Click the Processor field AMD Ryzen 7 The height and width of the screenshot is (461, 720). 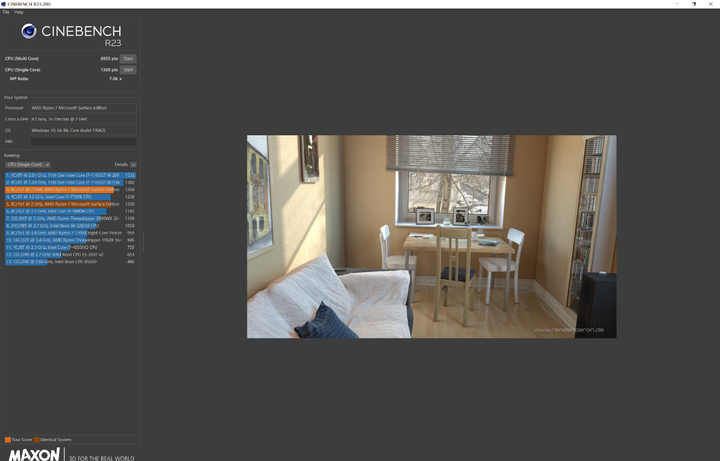(x=84, y=108)
